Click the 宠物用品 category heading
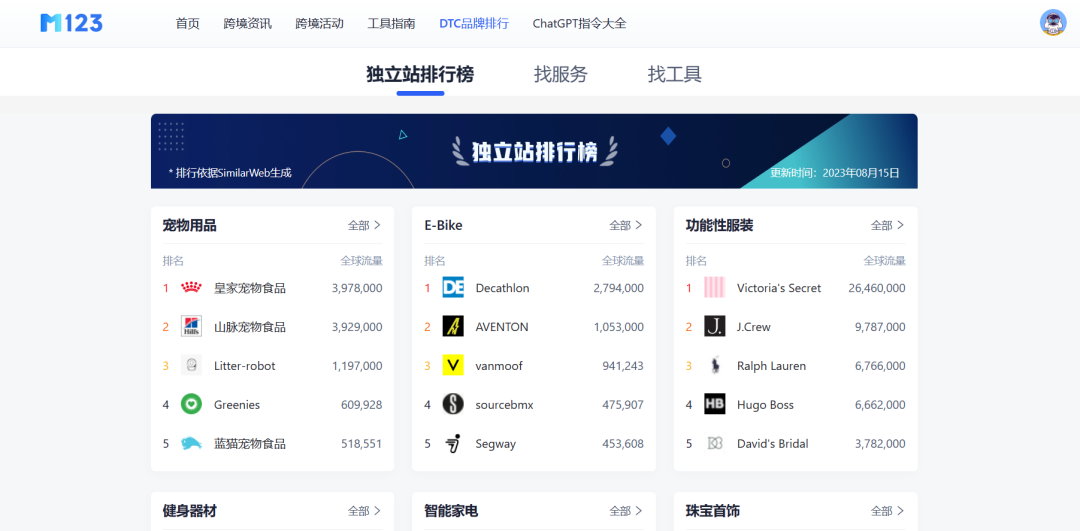This screenshot has height=531, width=1080. (189, 225)
